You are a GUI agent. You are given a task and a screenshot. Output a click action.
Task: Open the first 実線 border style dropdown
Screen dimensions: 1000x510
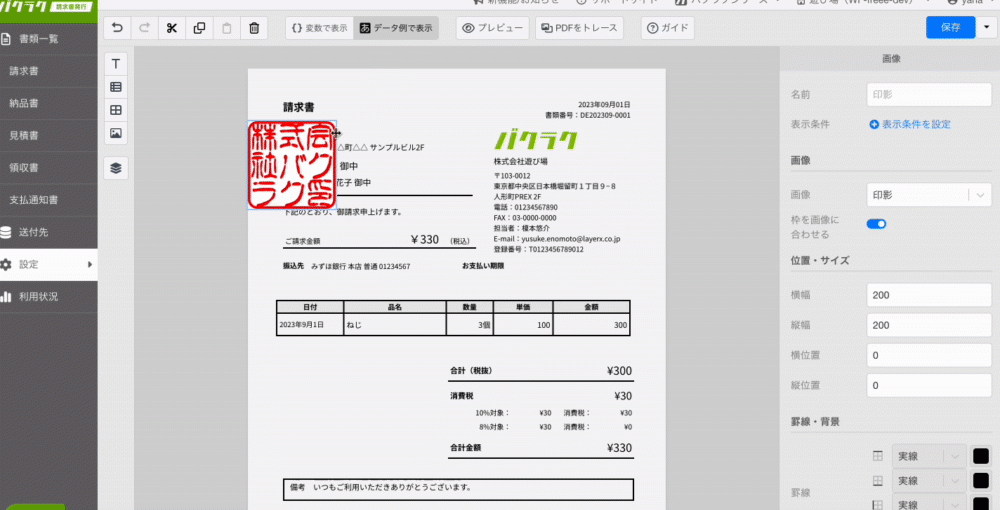click(x=929, y=456)
